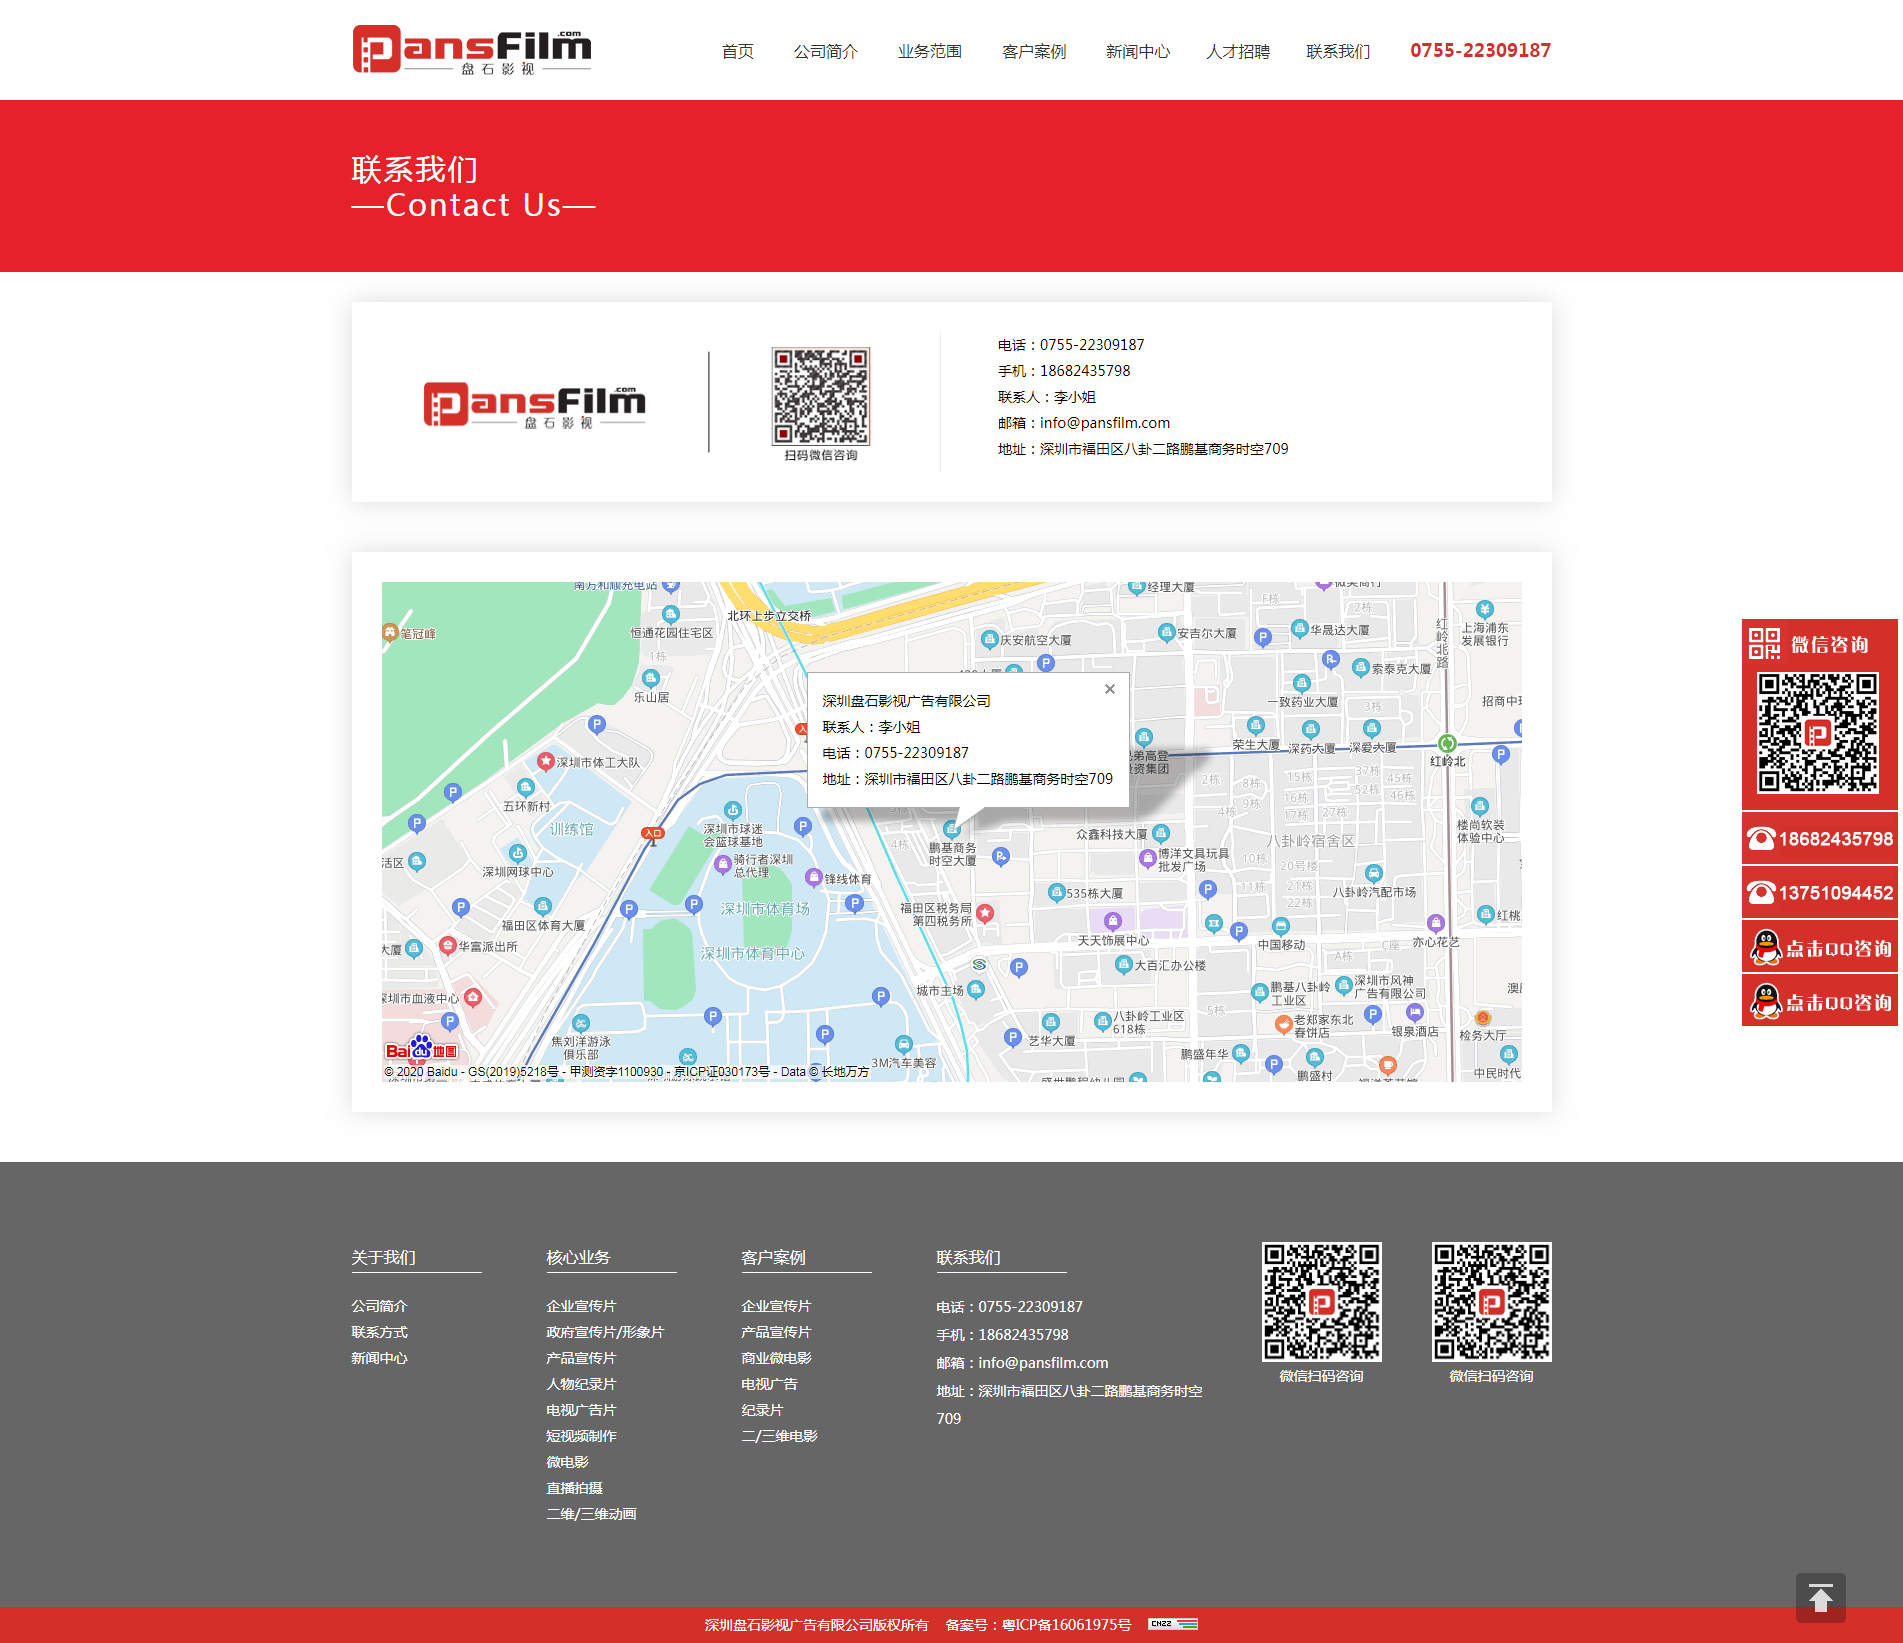Open the 公司简介 menu item
Image resolution: width=1903 pixels, height=1643 pixels.
[x=826, y=51]
